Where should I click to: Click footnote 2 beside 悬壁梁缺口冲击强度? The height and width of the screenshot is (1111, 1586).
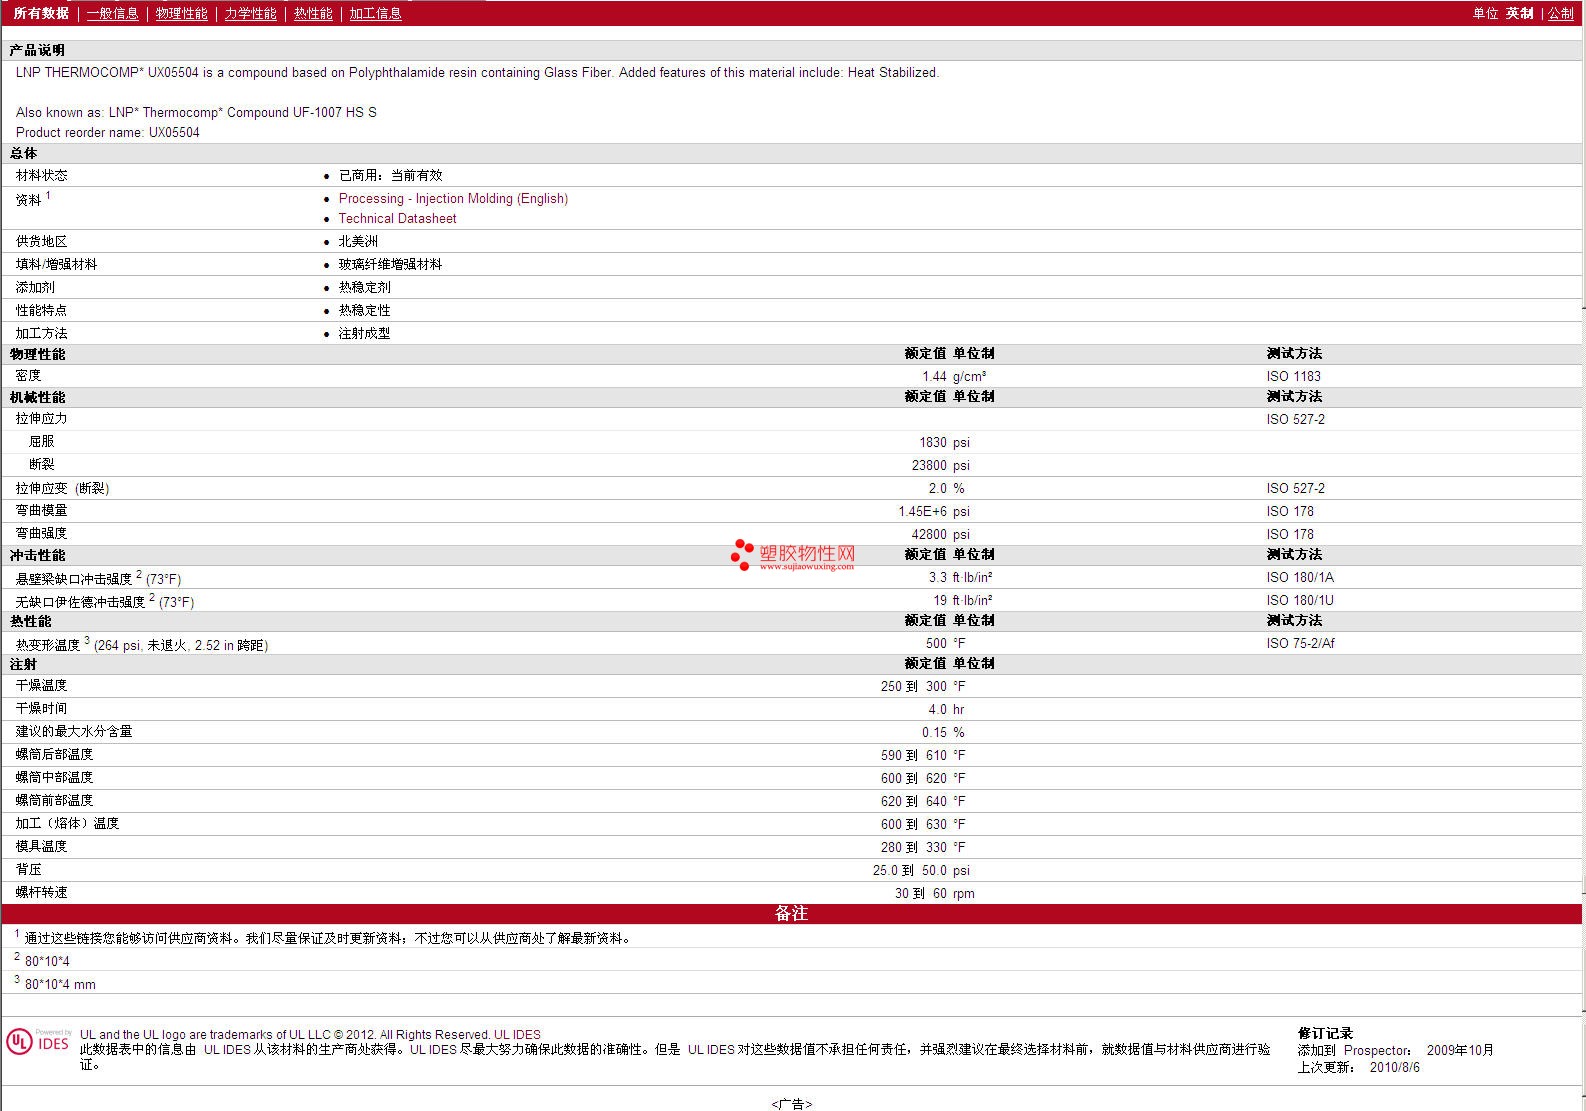click(139, 574)
